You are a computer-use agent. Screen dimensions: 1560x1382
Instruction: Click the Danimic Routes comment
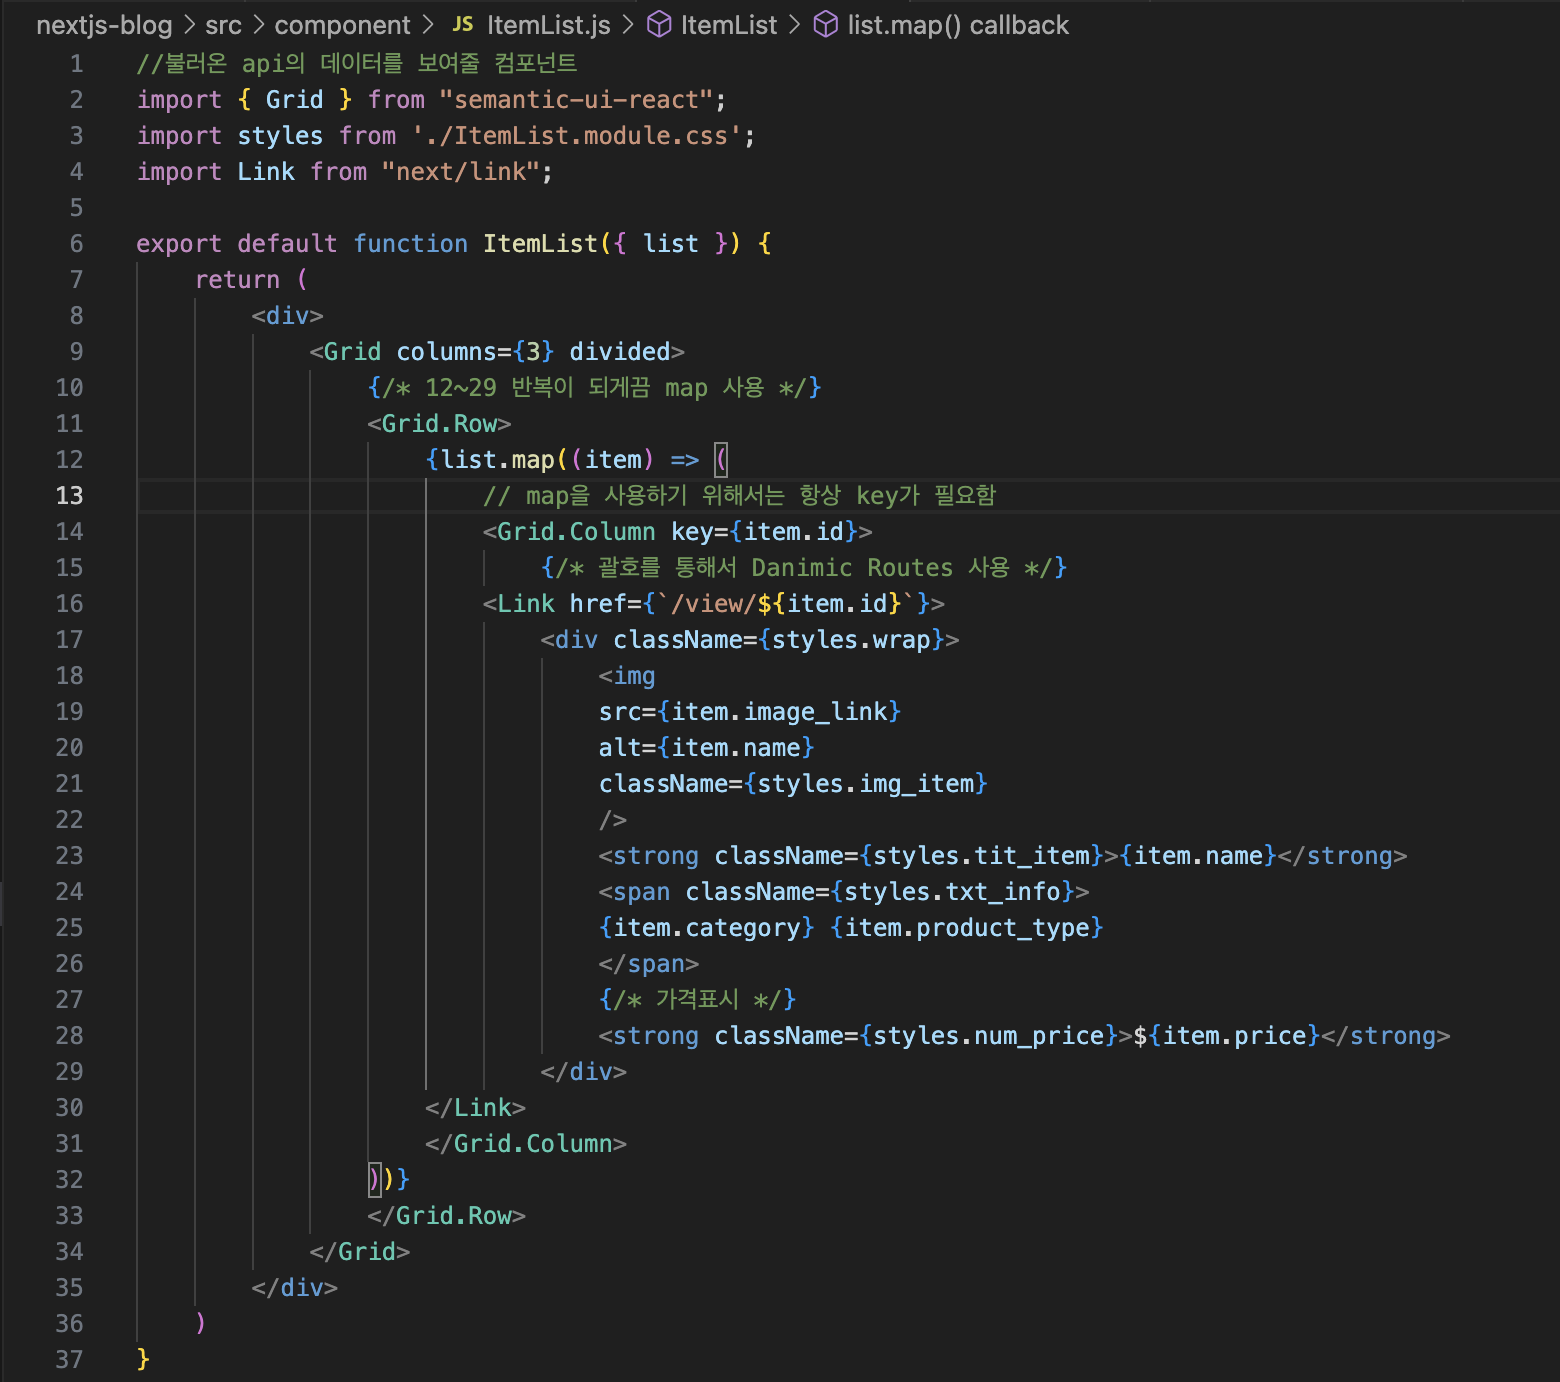(x=804, y=567)
